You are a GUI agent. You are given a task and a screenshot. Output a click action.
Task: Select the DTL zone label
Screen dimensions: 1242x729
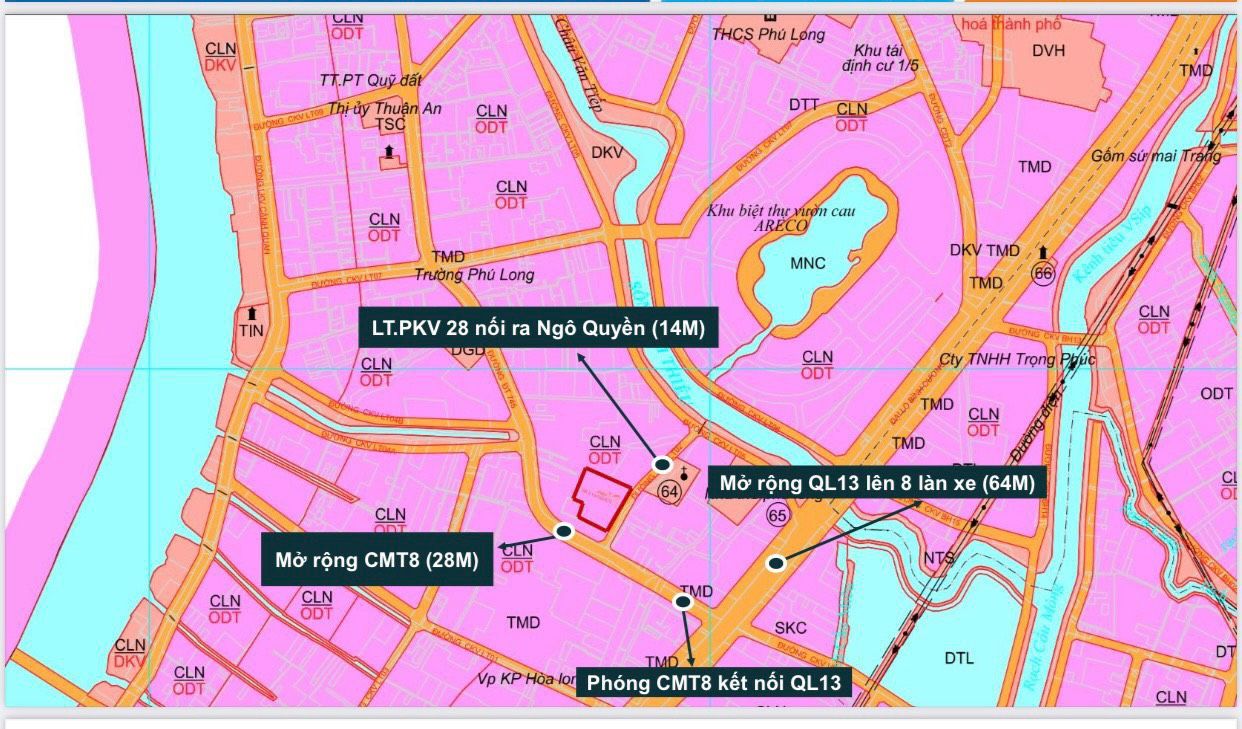(958, 658)
